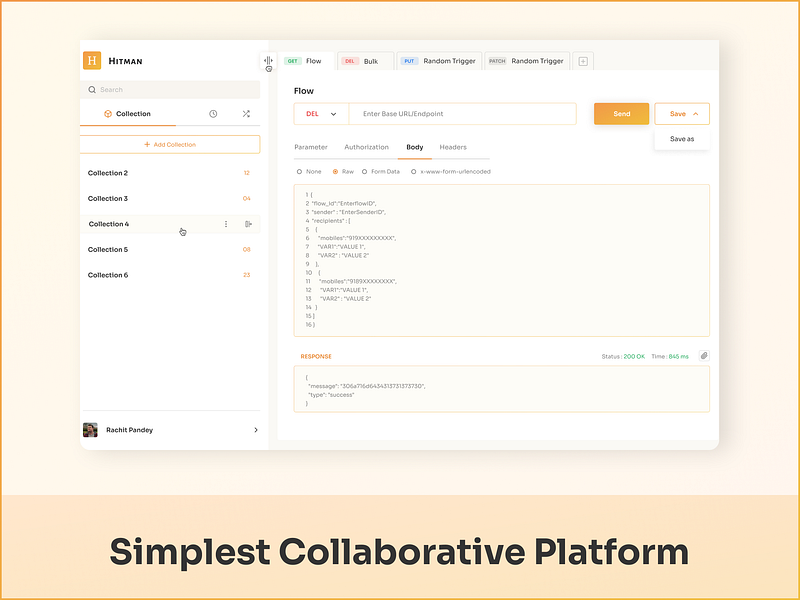Viewport: 800px width, 600px height.
Task: Switch to the DEL Bulk tab
Action: 365,61
